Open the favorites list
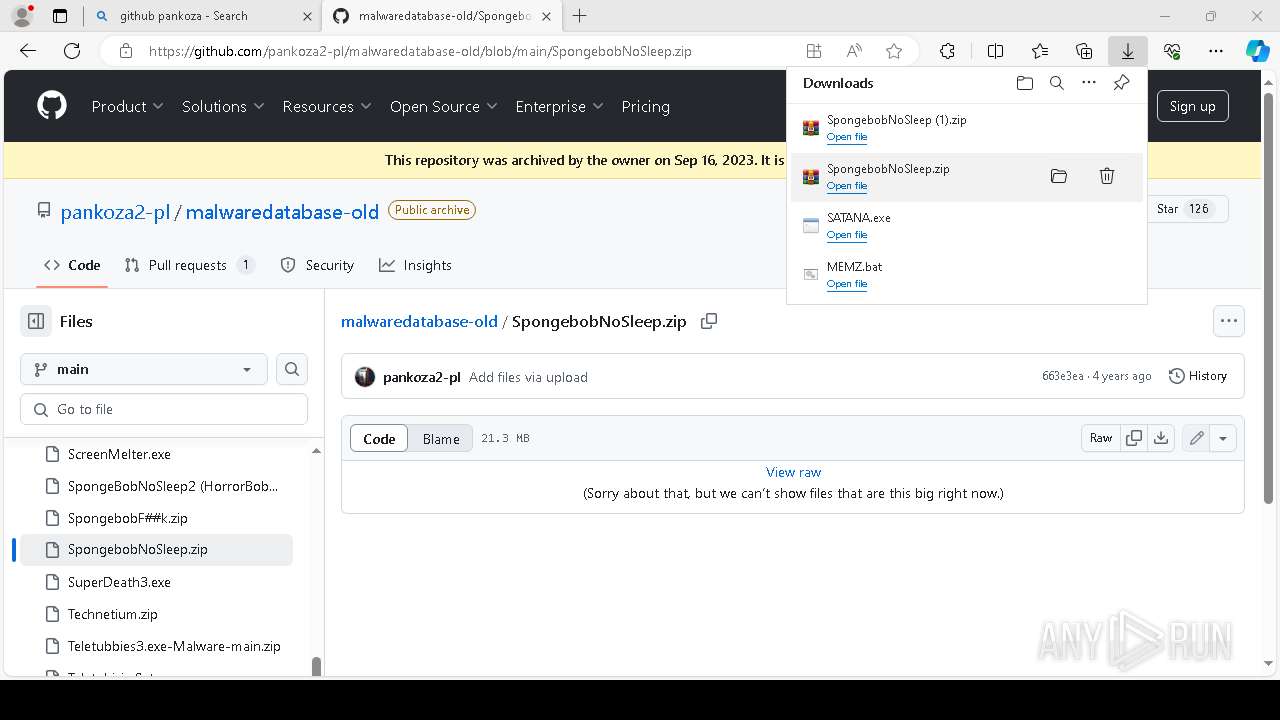The width and height of the screenshot is (1280, 720). tap(1040, 51)
